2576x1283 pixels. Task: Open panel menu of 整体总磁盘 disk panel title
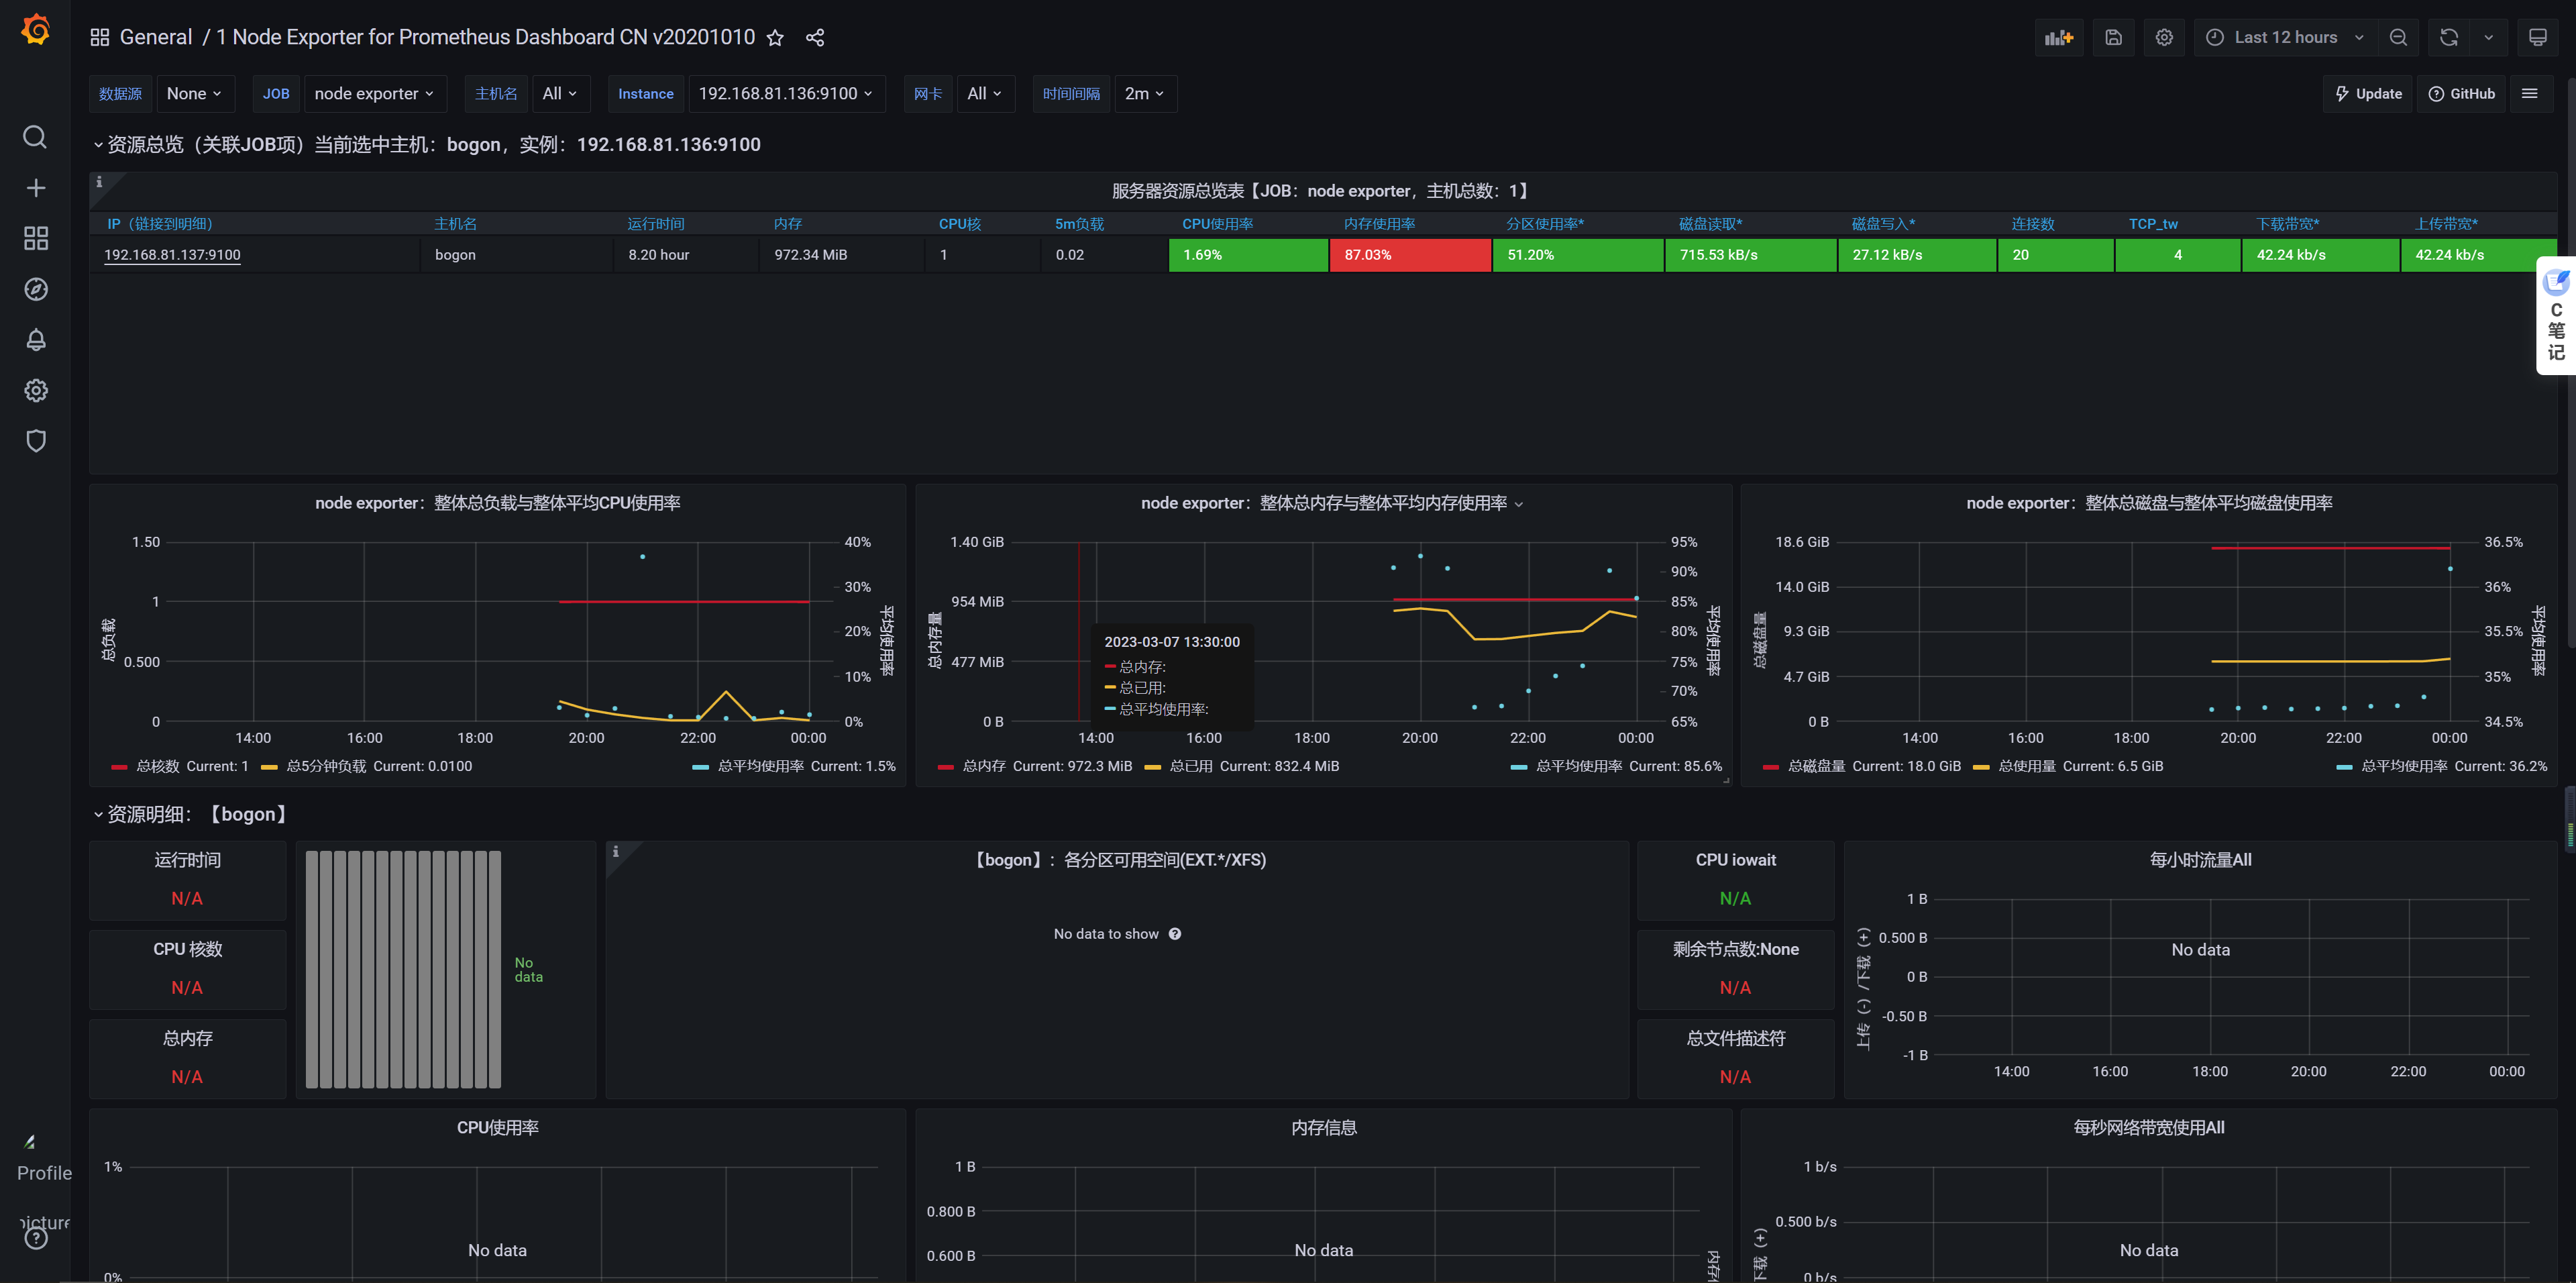(x=2149, y=503)
